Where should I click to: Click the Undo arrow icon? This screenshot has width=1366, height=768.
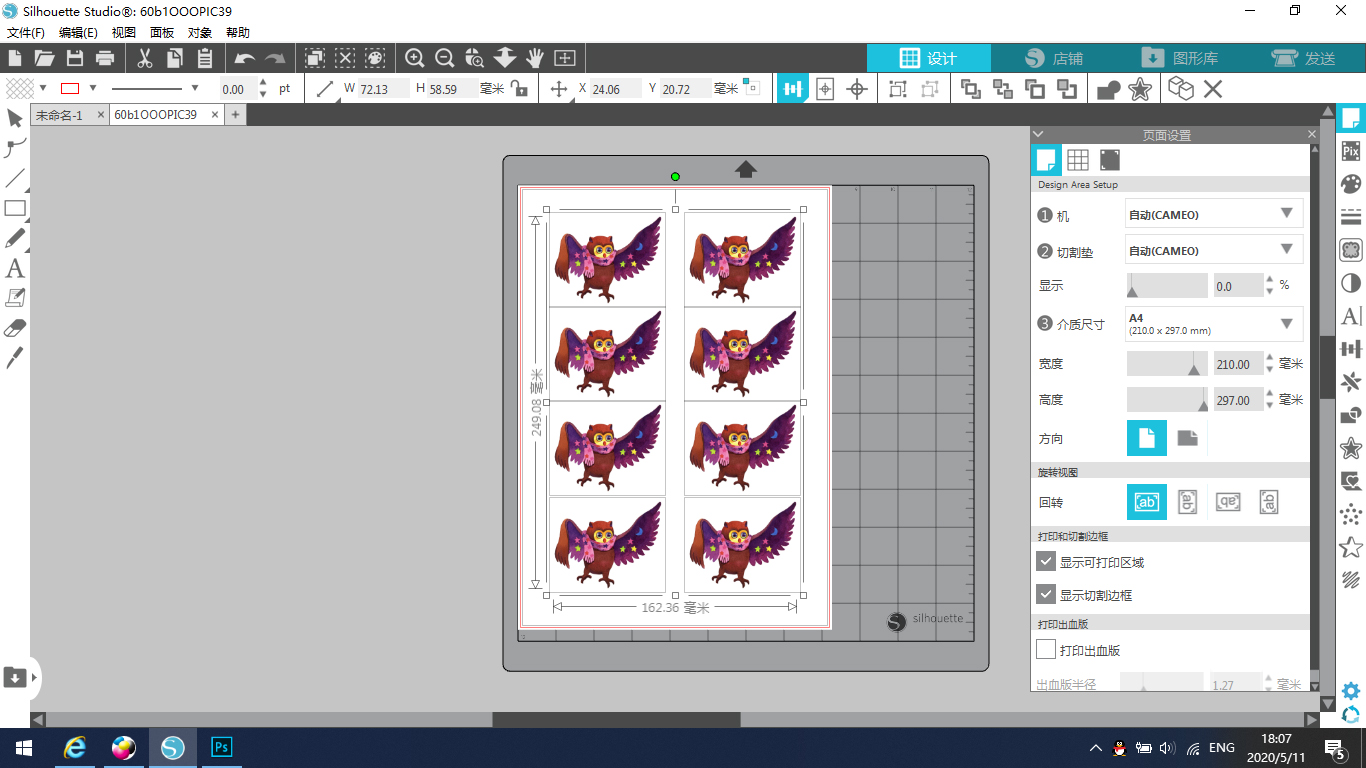pyautogui.click(x=245, y=58)
